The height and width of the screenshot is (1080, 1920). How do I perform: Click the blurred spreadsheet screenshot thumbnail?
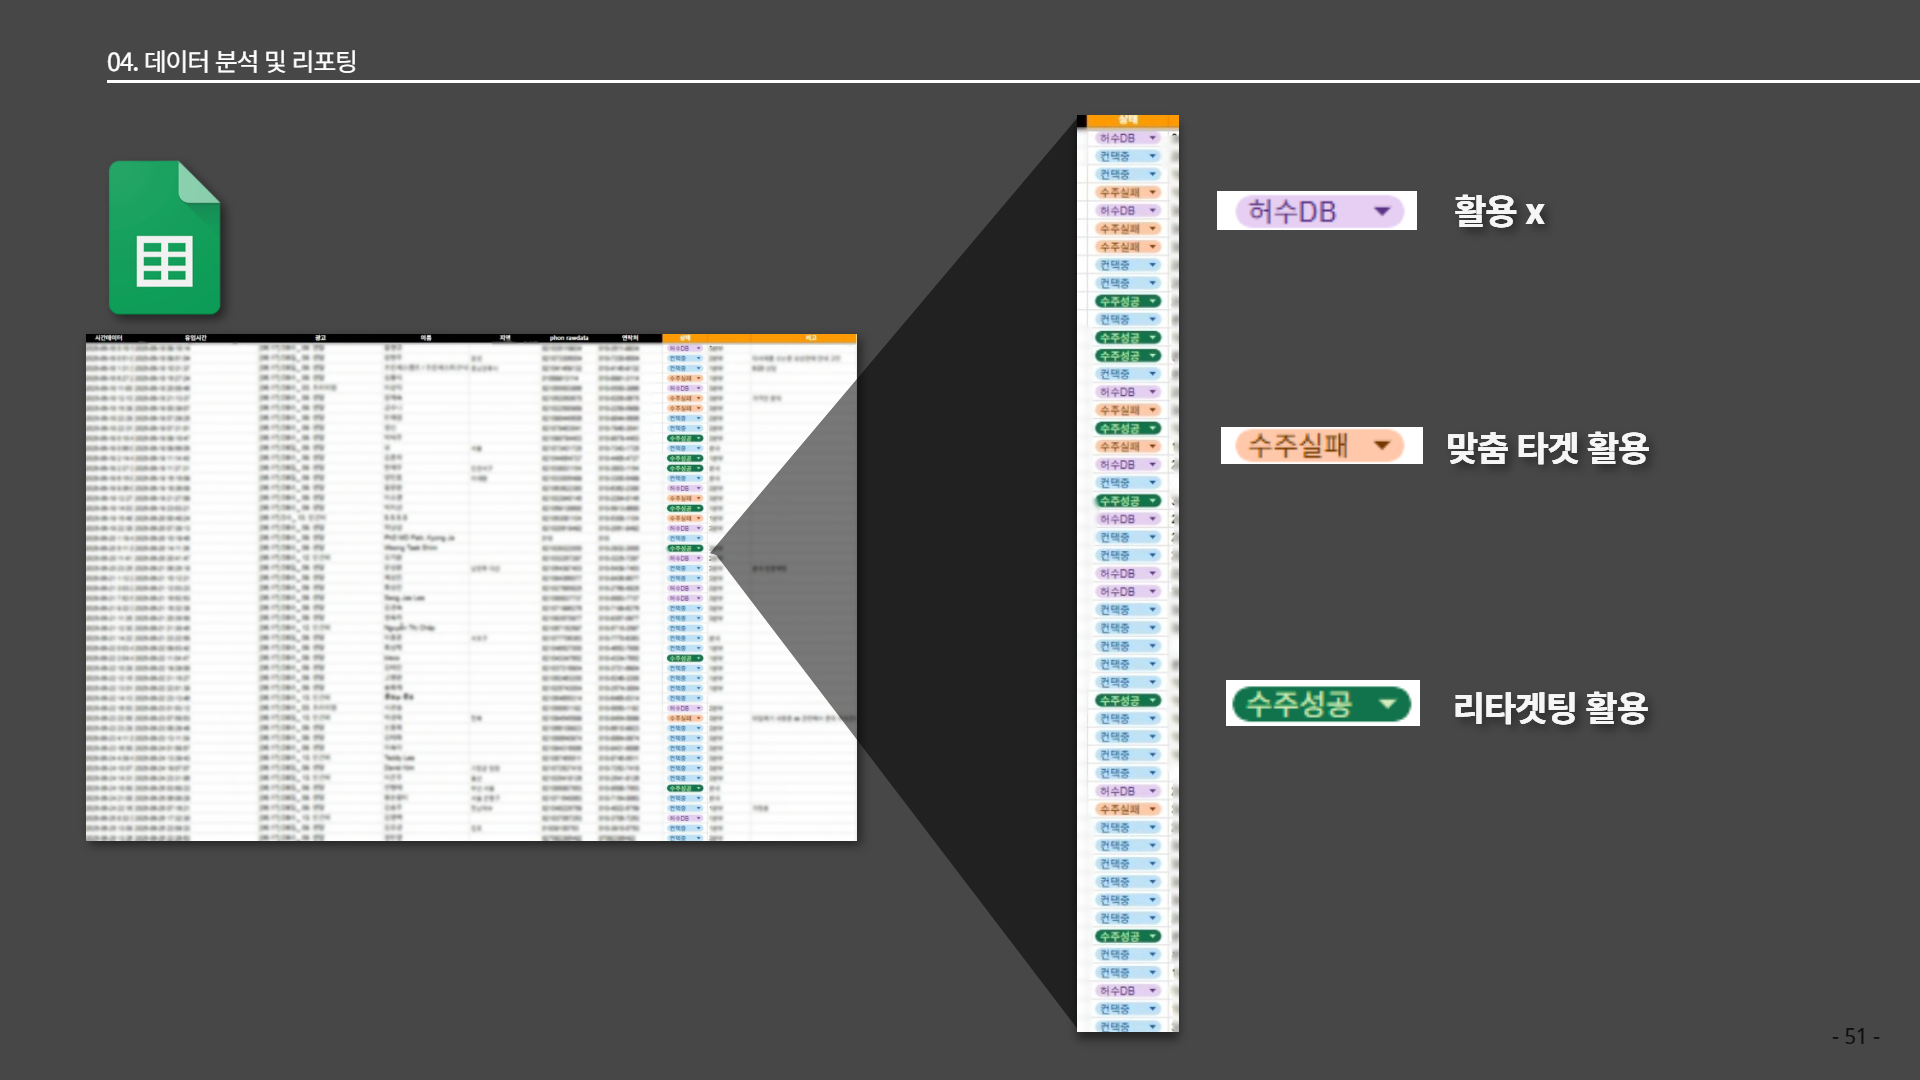(470, 590)
